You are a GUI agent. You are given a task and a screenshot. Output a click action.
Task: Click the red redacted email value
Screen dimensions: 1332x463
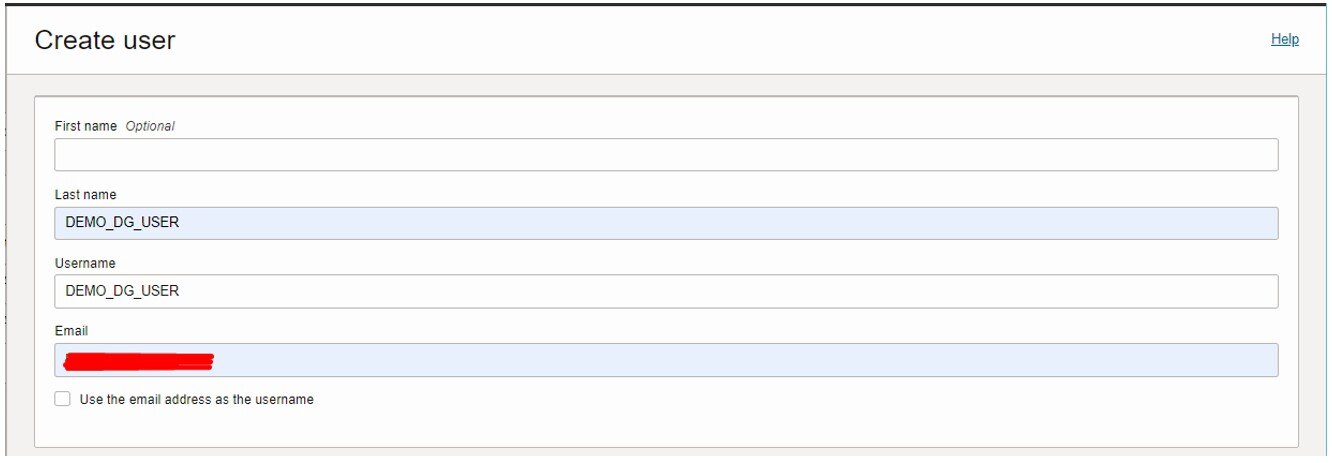coord(138,360)
